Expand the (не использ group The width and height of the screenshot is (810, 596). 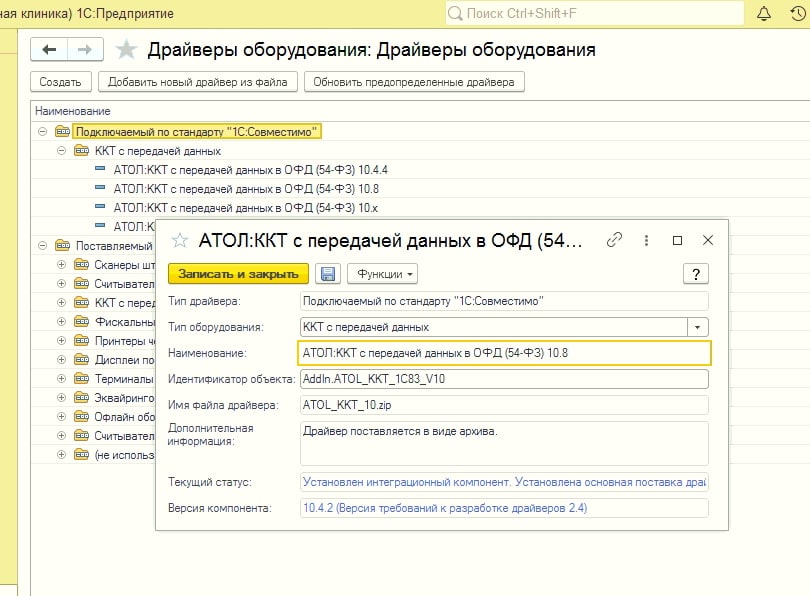click(61, 455)
